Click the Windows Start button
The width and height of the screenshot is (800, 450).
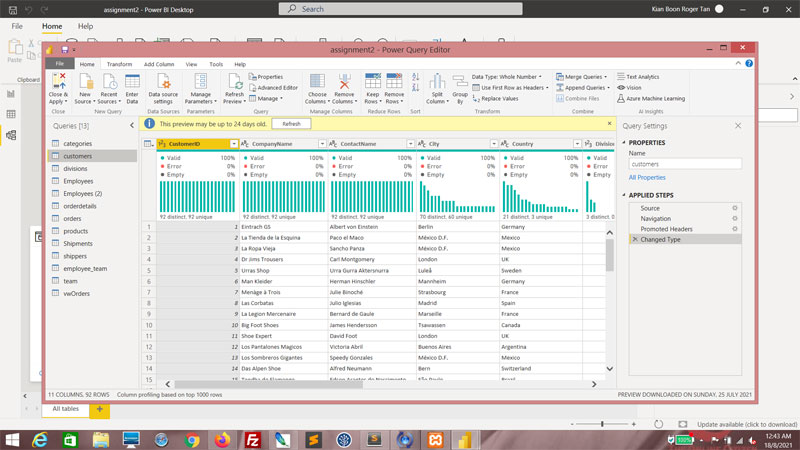(11, 439)
